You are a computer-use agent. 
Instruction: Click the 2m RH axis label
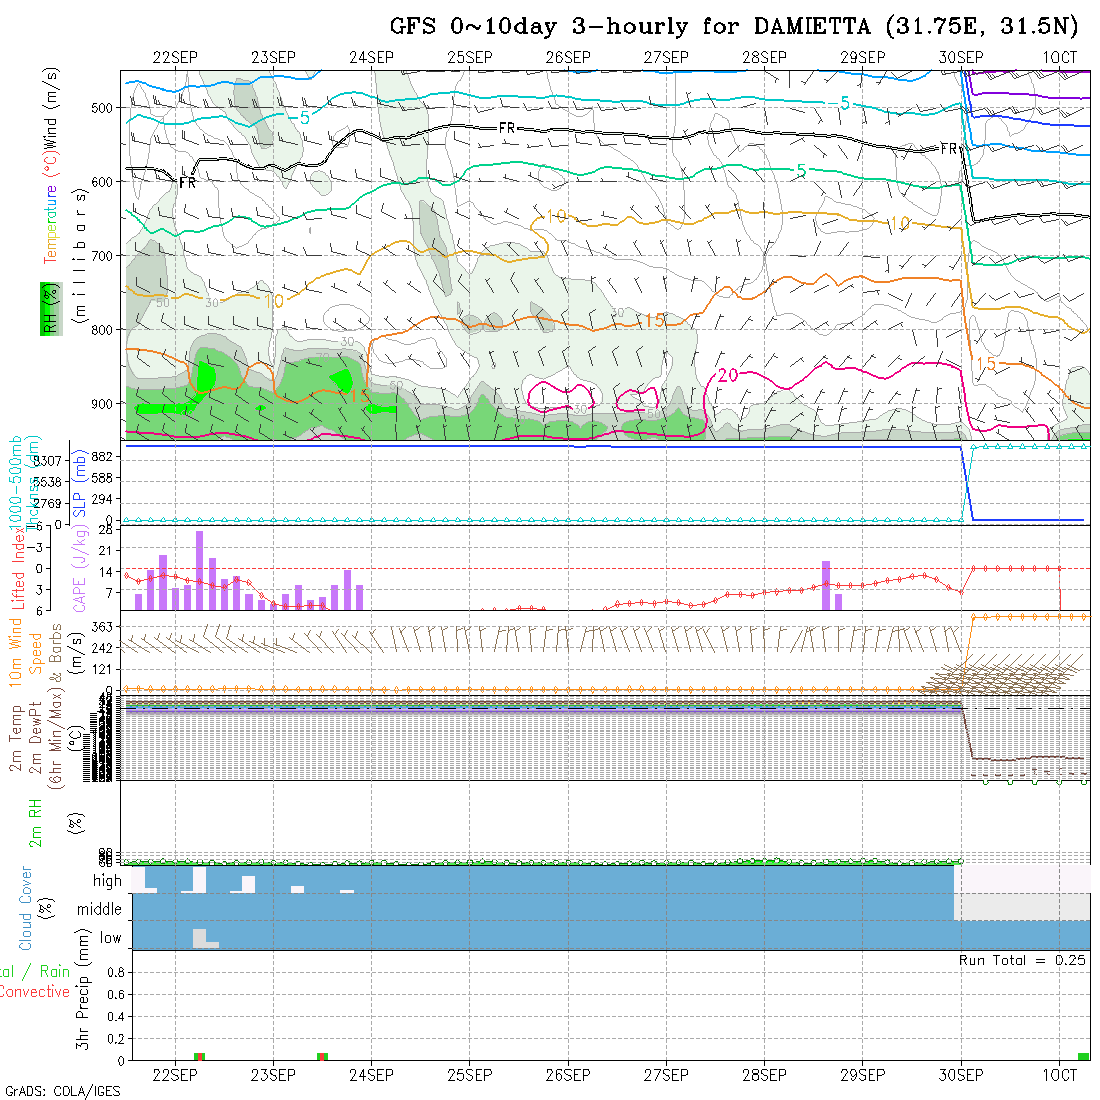click(36, 825)
